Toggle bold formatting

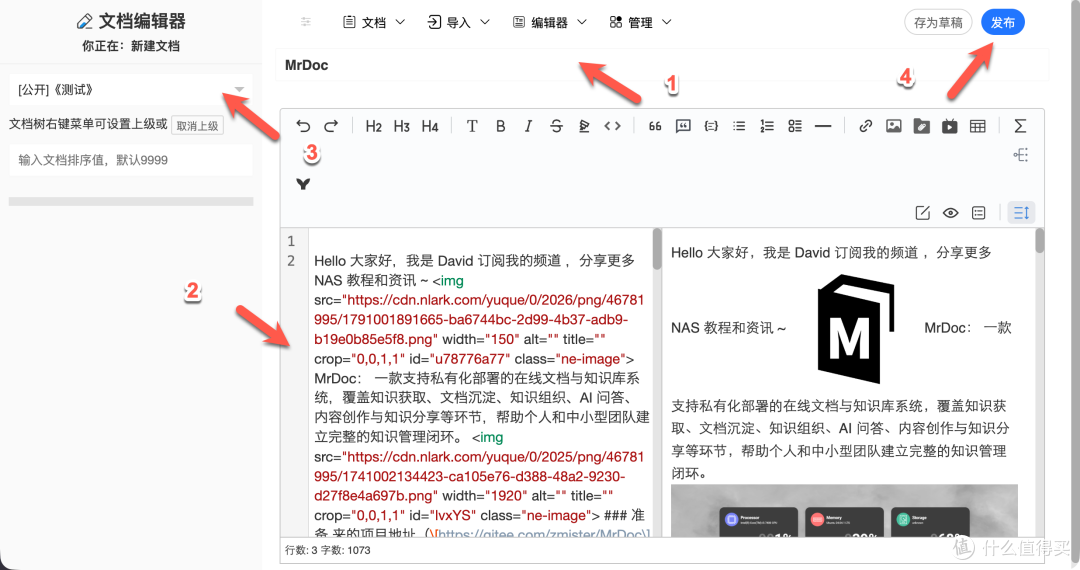(x=501, y=126)
